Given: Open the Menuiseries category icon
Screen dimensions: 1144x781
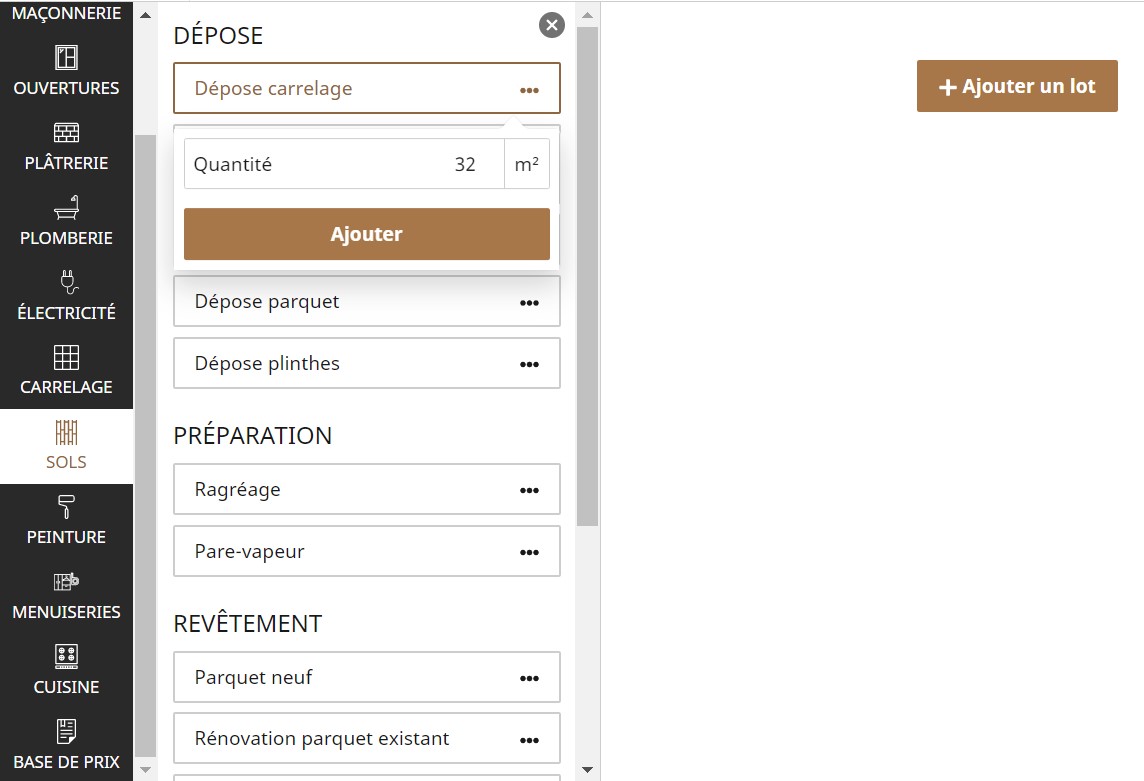Looking at the screenshot, I should click(x=66, y=582).
